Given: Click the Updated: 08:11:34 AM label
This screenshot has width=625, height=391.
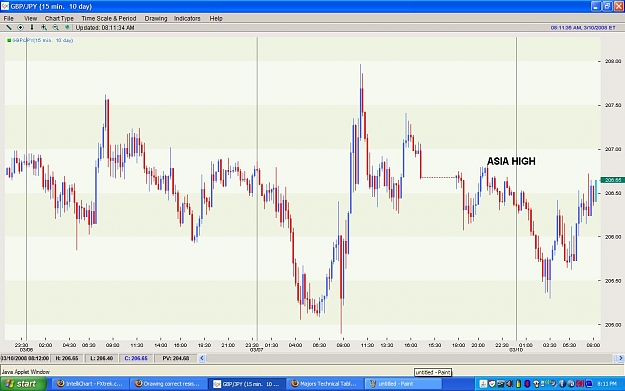Looking at the screenshot, I should 105,28.
